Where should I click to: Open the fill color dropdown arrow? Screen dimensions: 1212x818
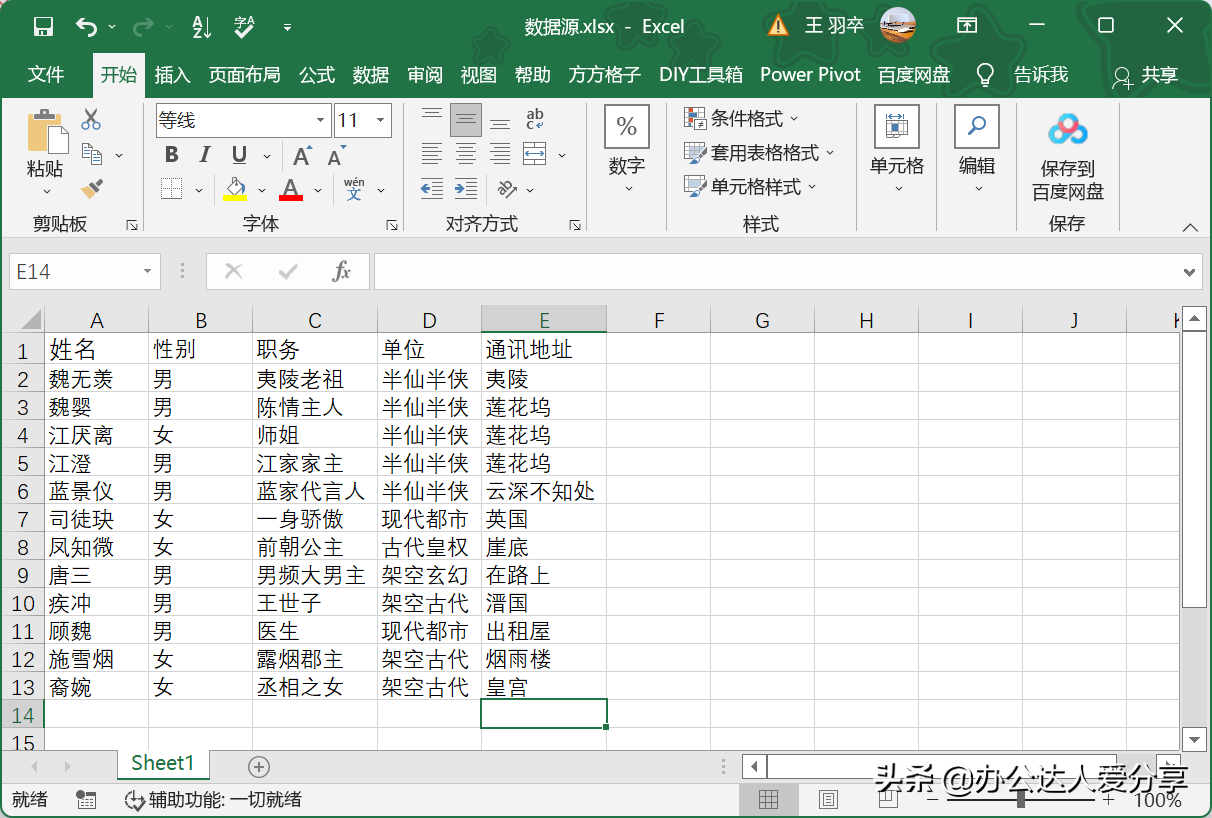pos(263,189)
